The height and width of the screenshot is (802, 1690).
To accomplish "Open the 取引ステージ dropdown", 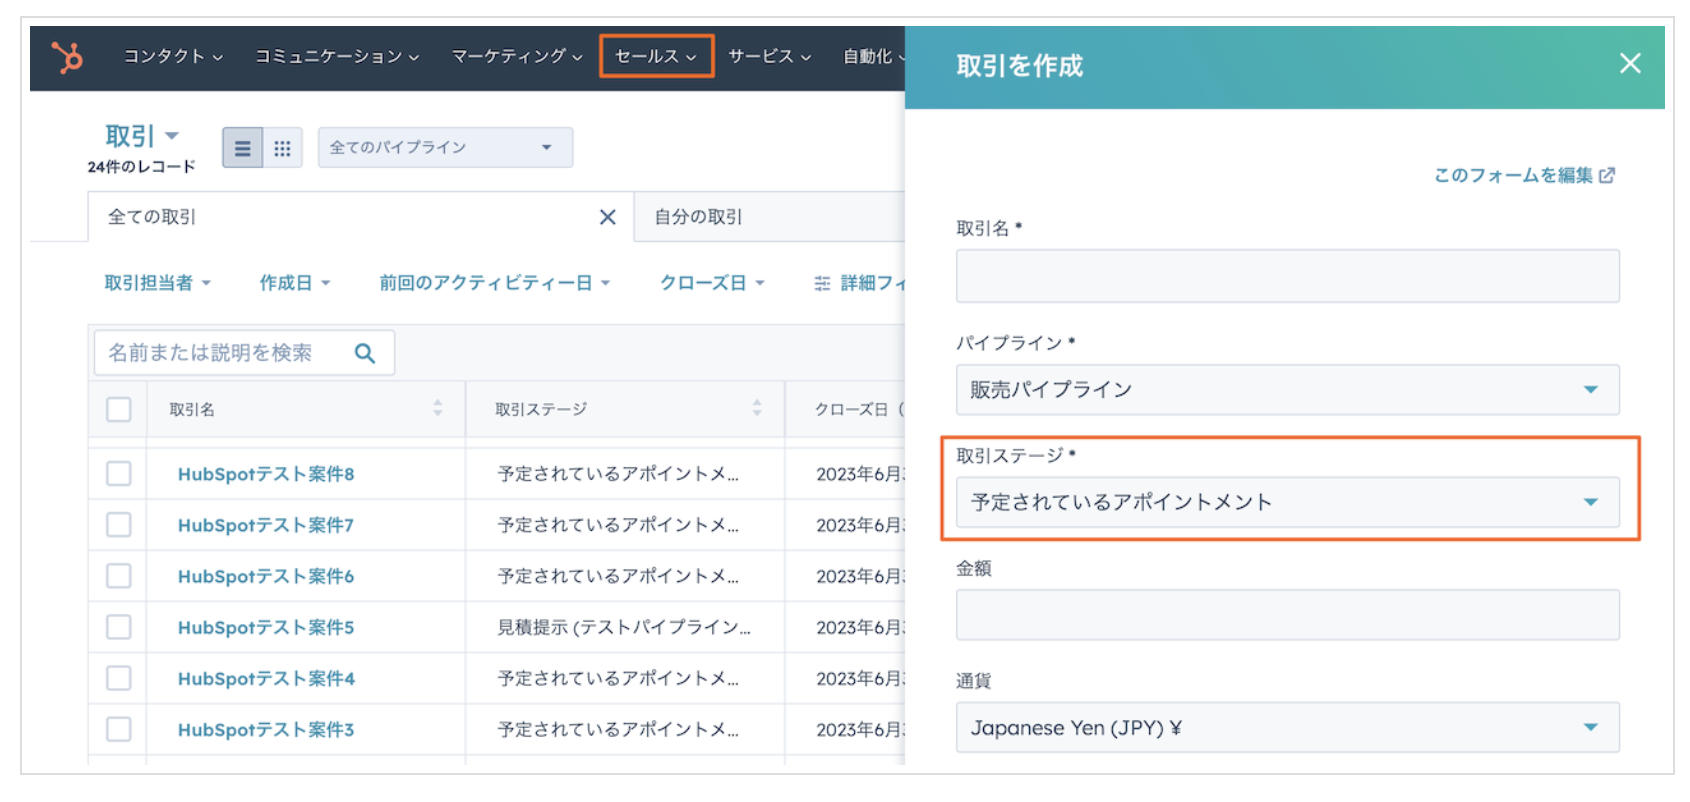I will (1286, 502).
